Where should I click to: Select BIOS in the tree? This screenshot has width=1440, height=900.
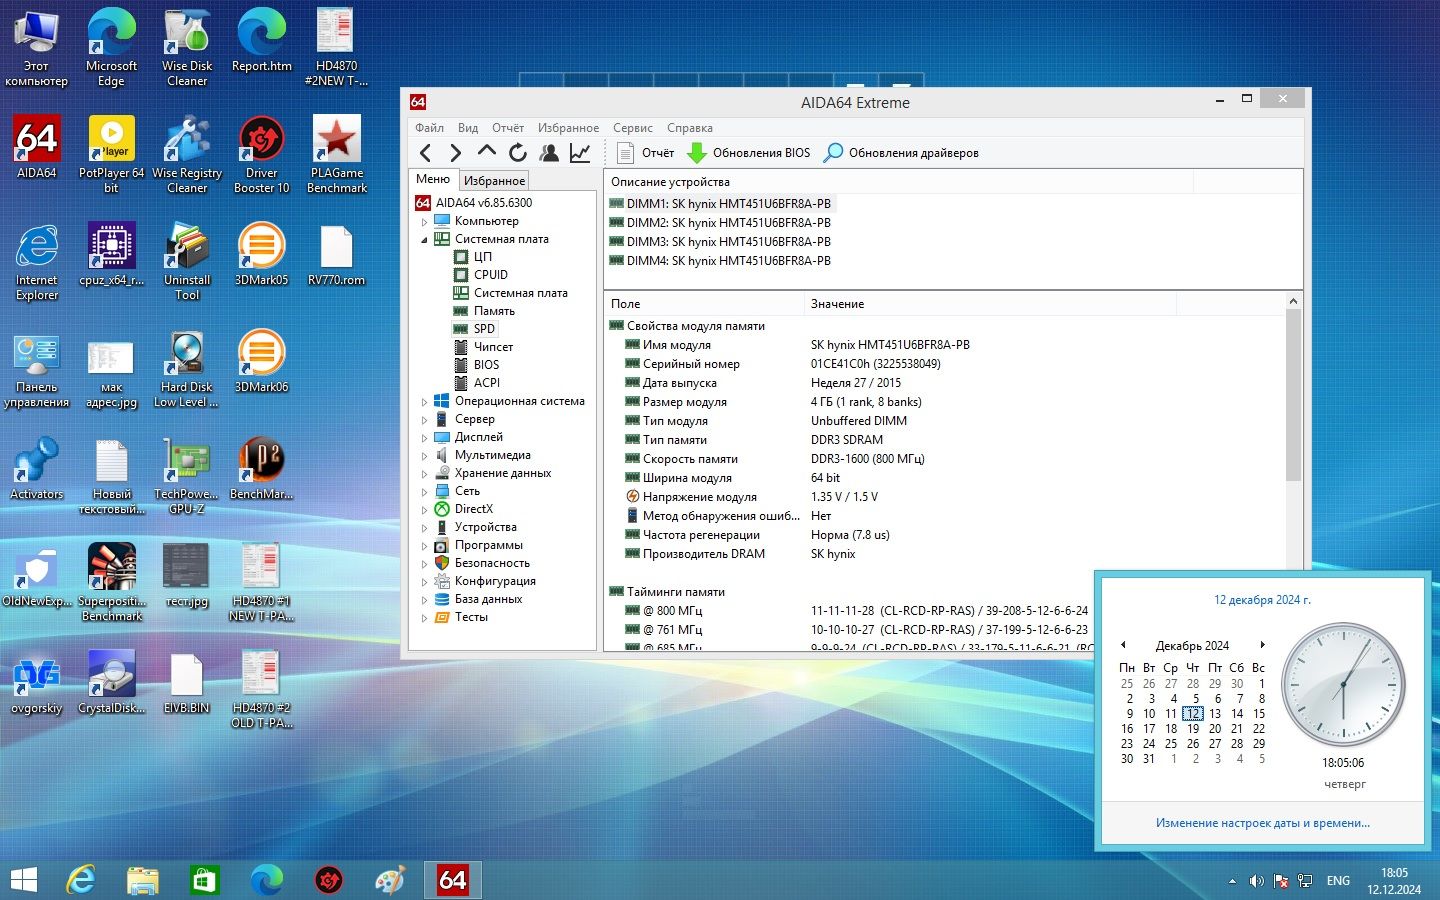[x=486, y=365]
